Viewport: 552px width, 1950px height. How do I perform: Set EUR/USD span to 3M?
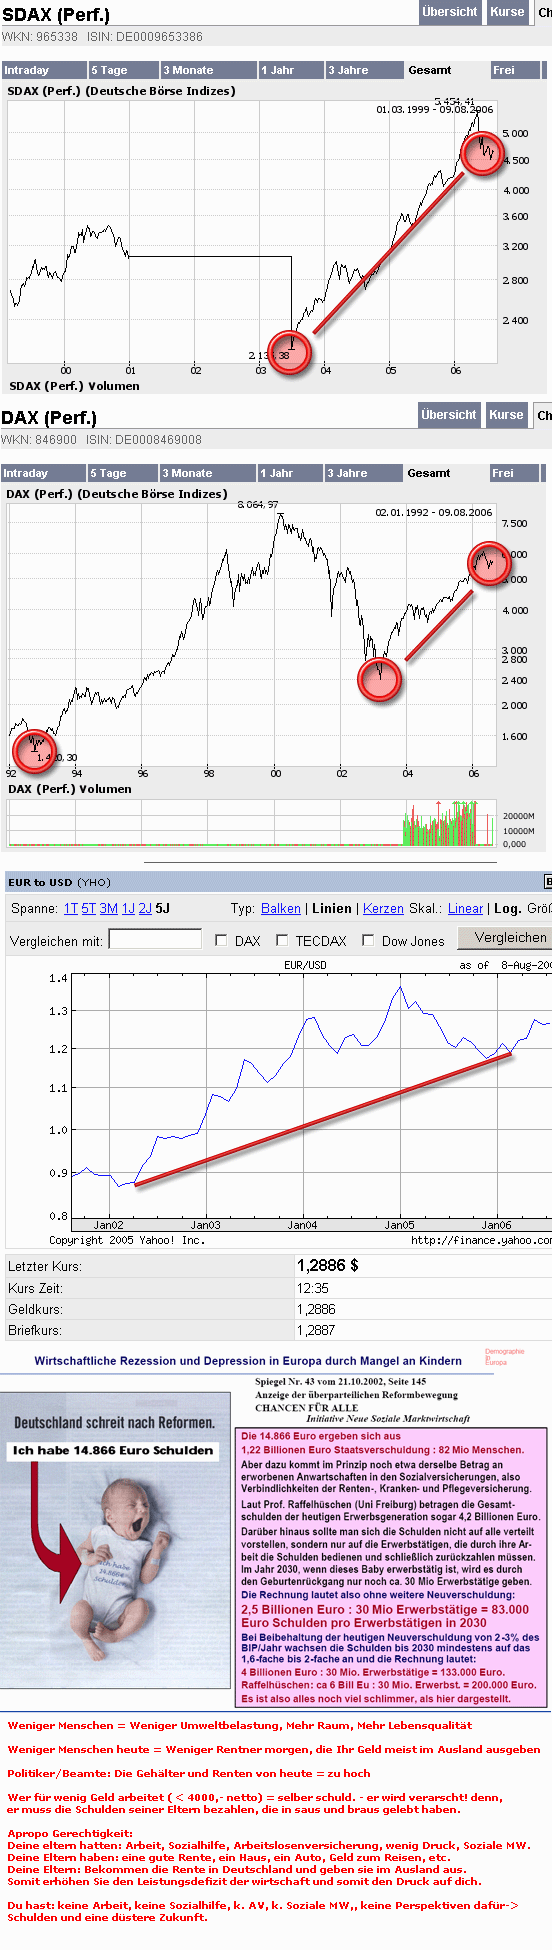tap(109, 909)
